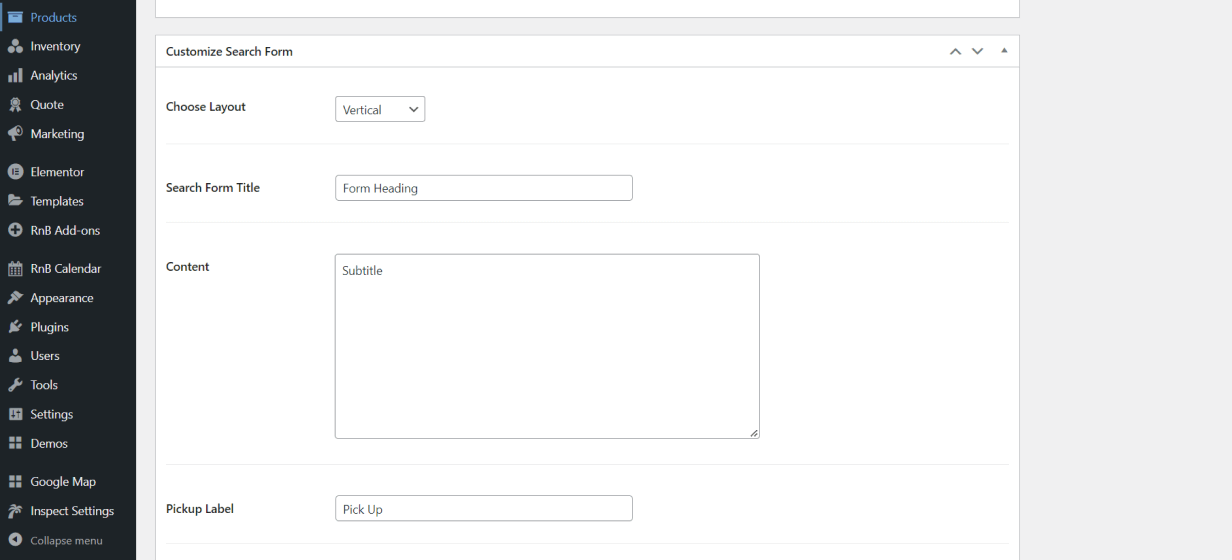Click the Plugins plug icon
The image size is (1232, 560).
(x=15, y=327)
